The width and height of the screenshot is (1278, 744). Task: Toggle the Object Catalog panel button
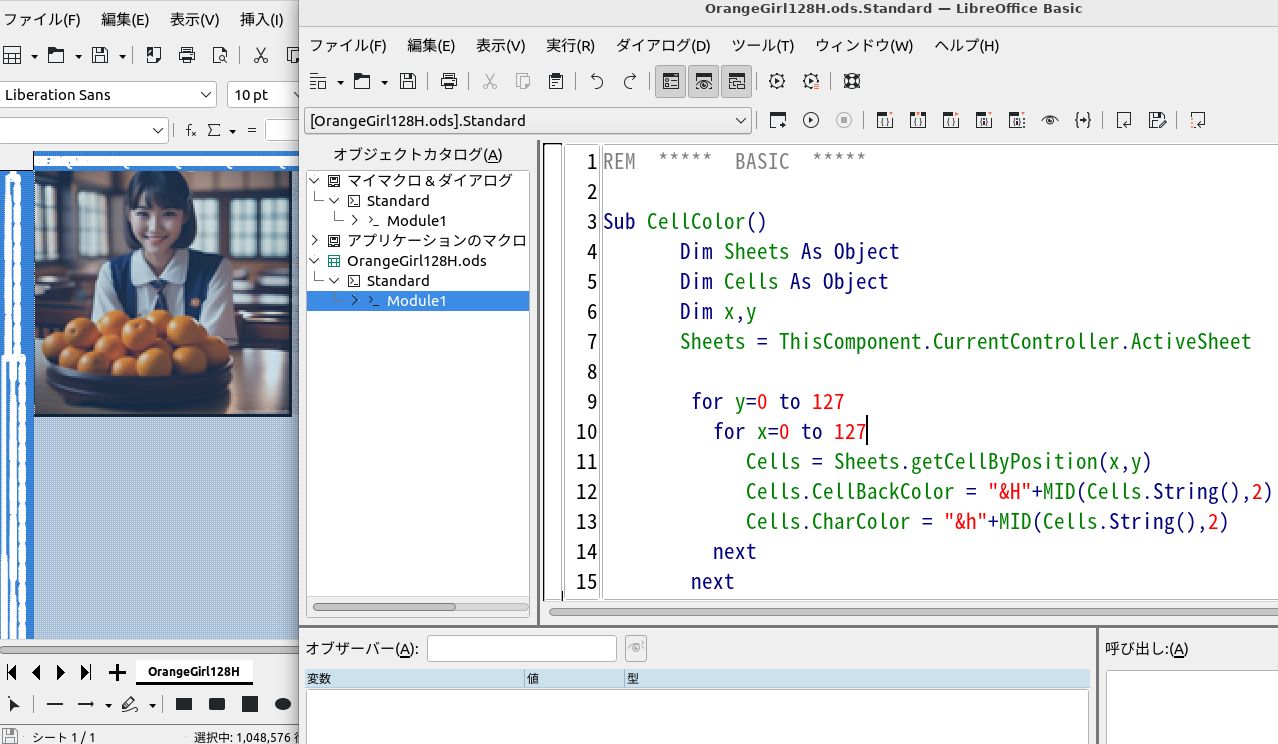tap(671, 81)
